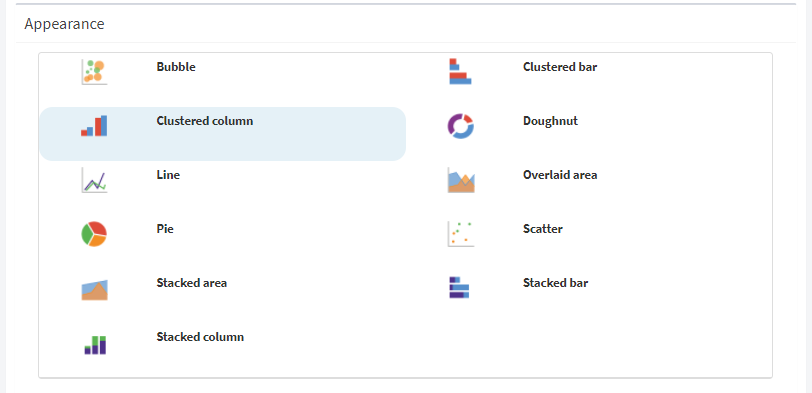Click the Appearance section header

click(x=64, y=24)
